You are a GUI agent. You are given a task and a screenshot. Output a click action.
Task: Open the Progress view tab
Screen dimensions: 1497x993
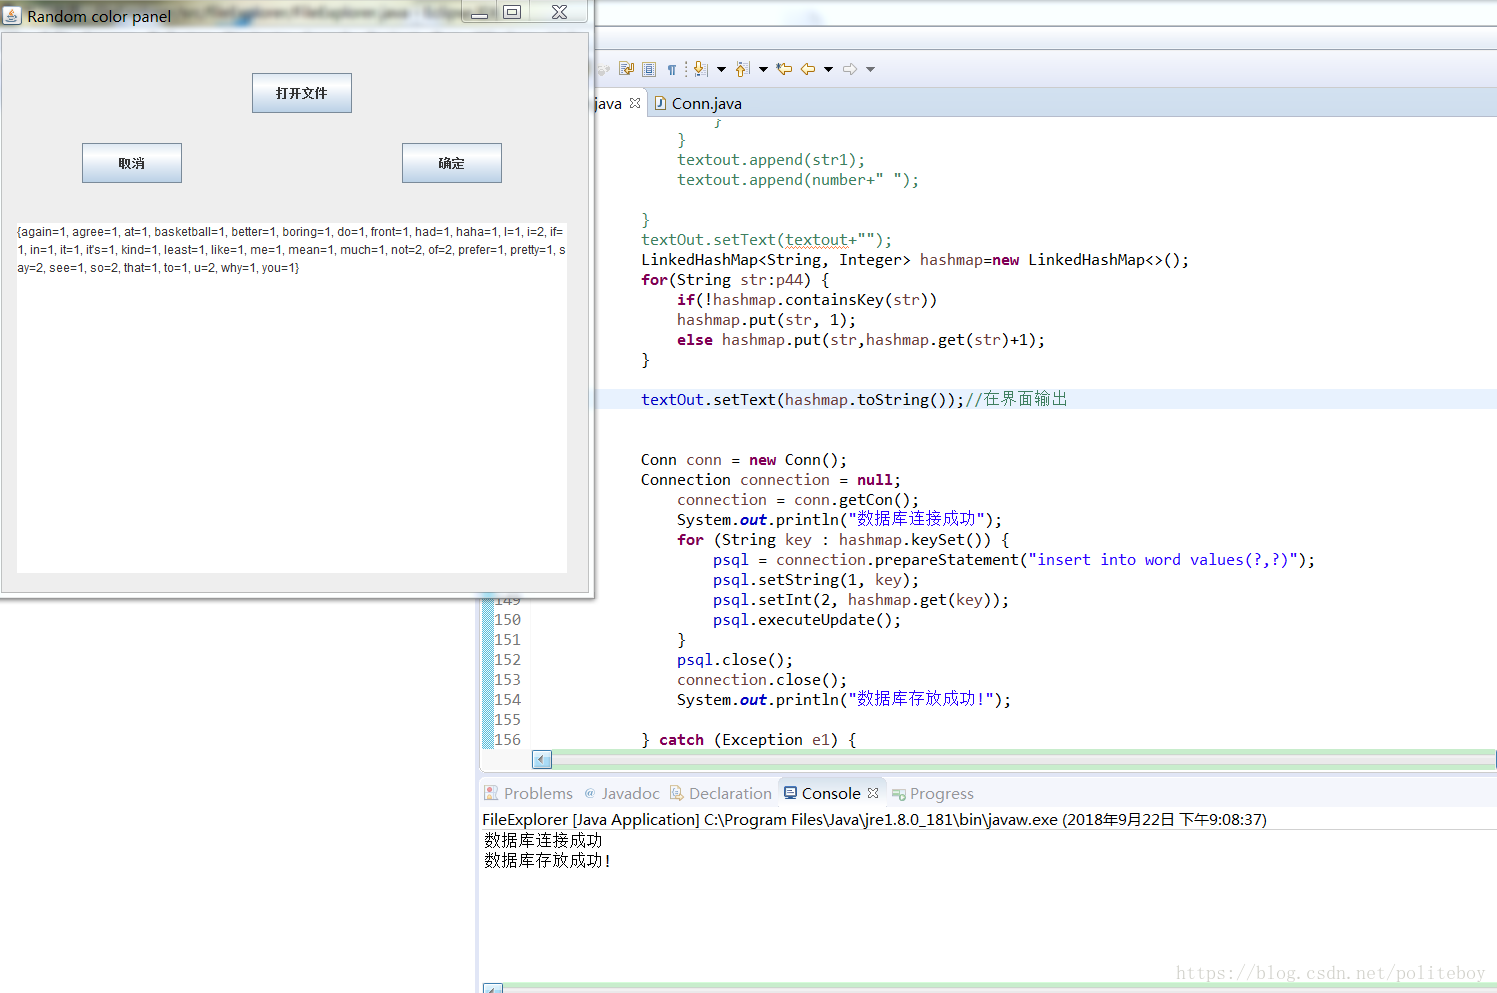(x=933, y=793)
